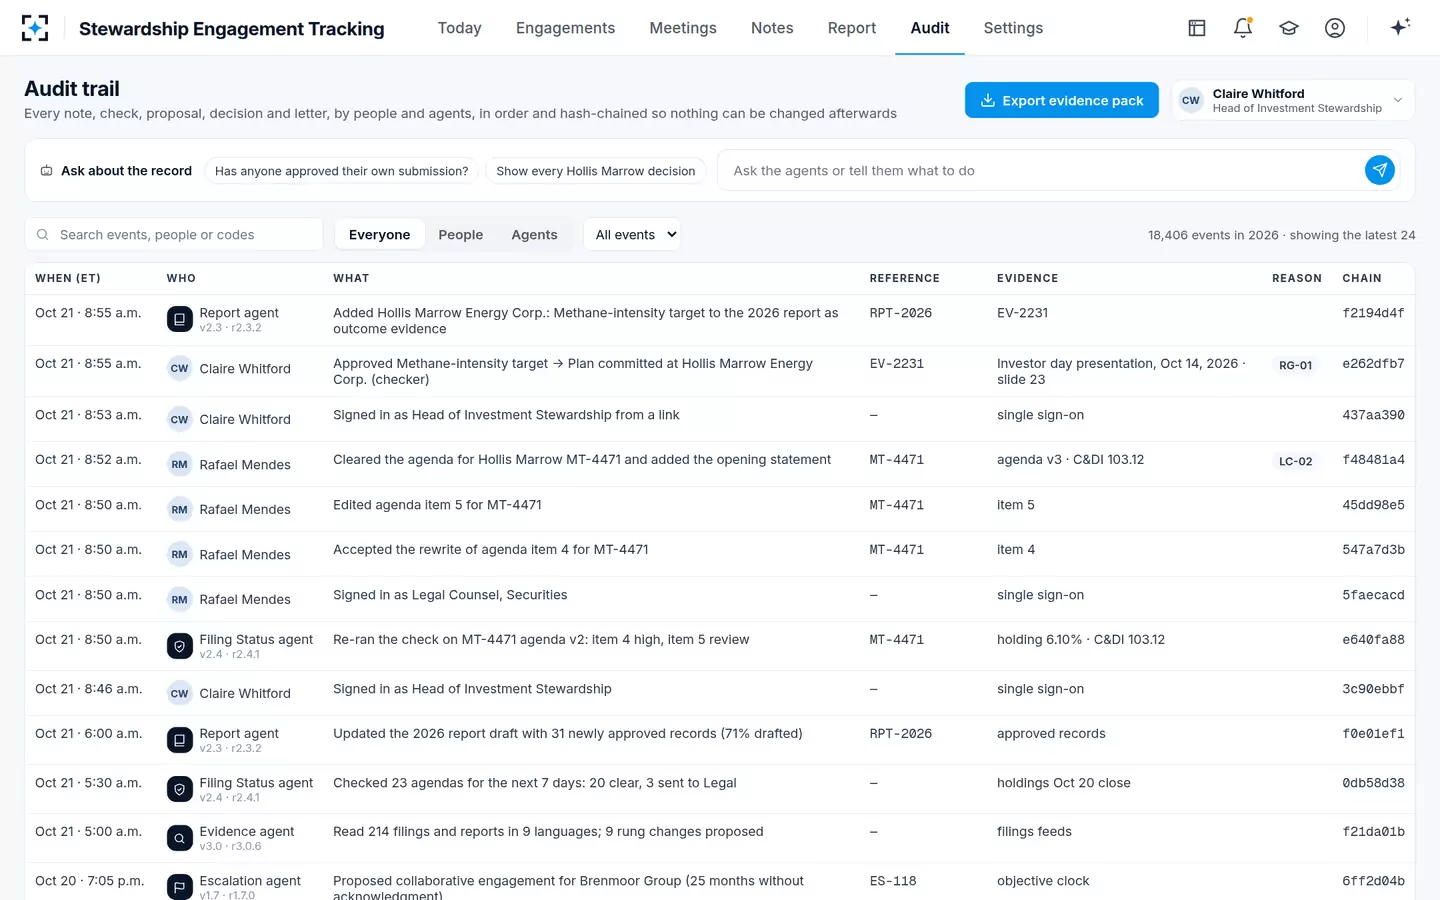The width and height of the screenshot is (1440, 900).
Task: Click the CW avatar in profile switcher
Action: (x=1191, y=100)
